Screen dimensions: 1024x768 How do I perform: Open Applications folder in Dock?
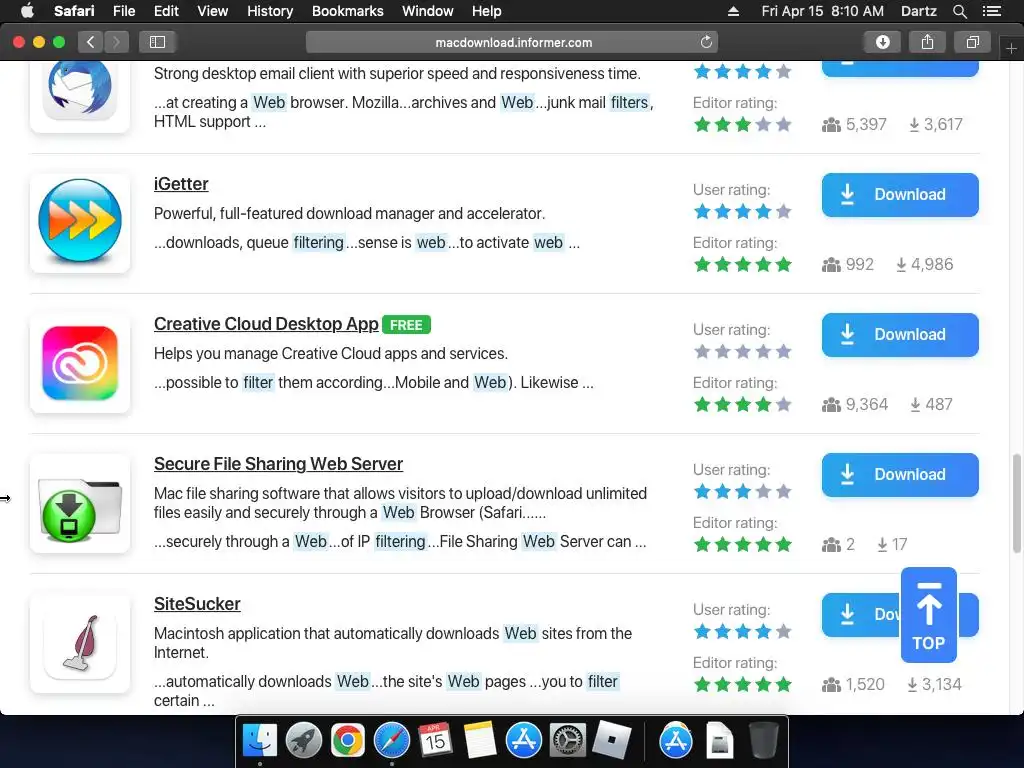point(676,741)
